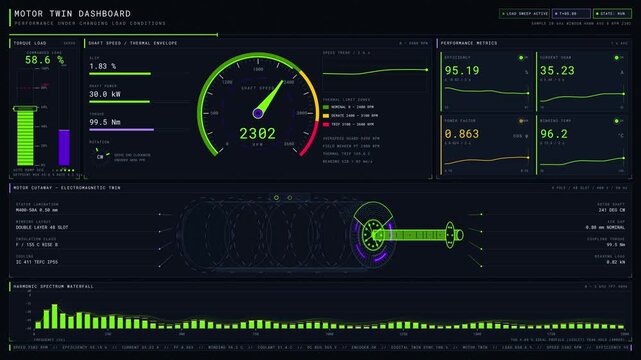Click the speed trend line endpoint marker
This screenshot has height=360, width=641.
coord(427,70)
